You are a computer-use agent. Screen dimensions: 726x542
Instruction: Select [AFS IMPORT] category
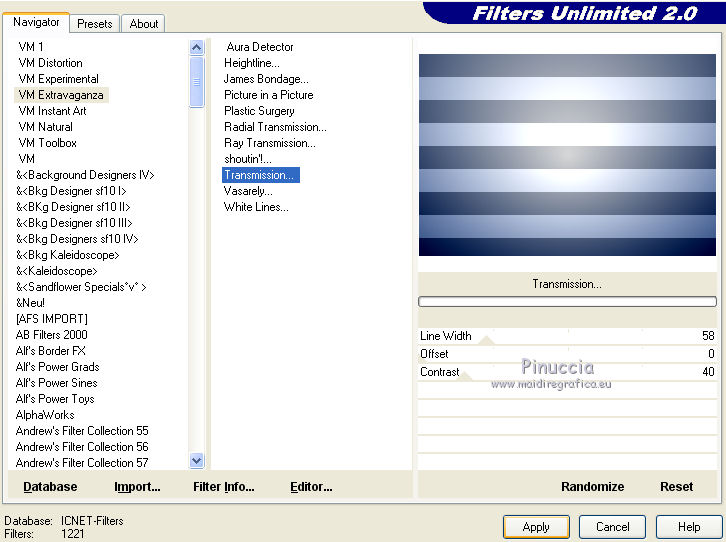click(52, 319)
